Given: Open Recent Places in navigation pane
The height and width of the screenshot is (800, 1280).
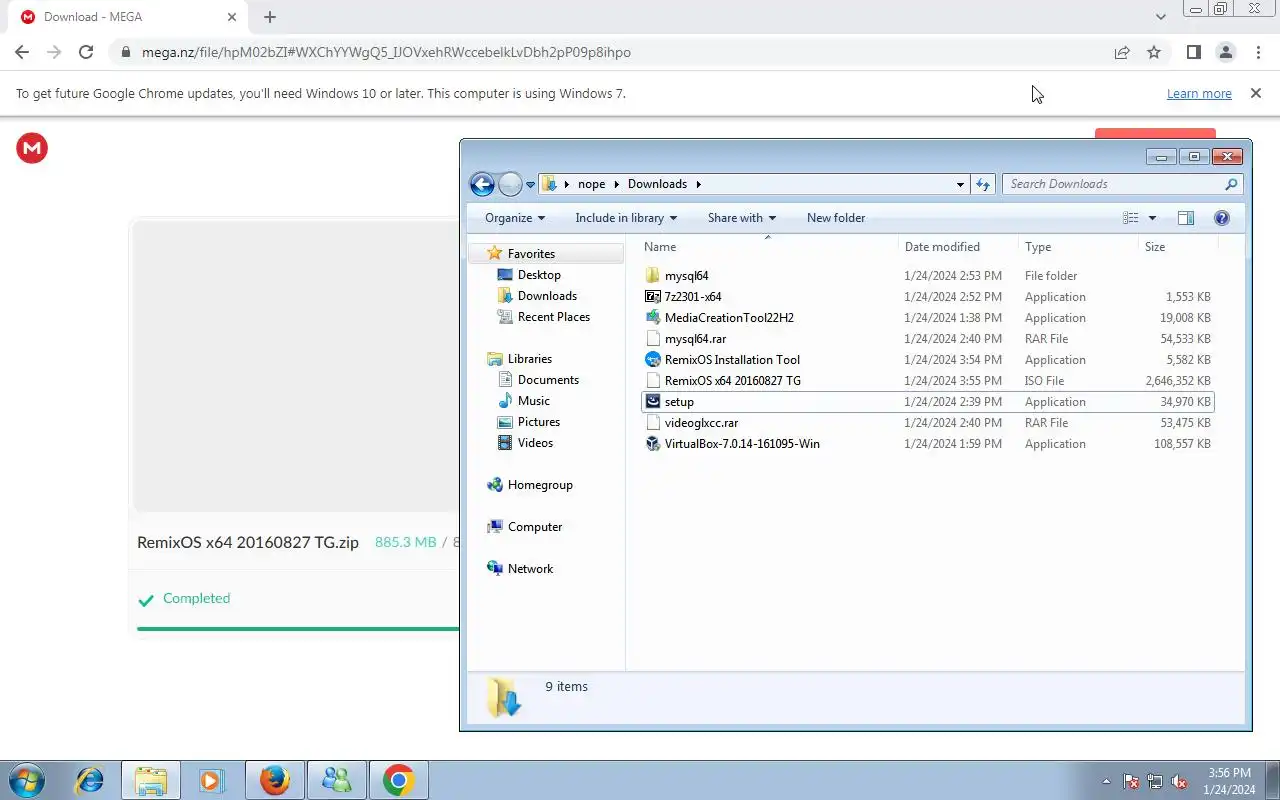Looking at the screenshot, I should pos(553,317).
